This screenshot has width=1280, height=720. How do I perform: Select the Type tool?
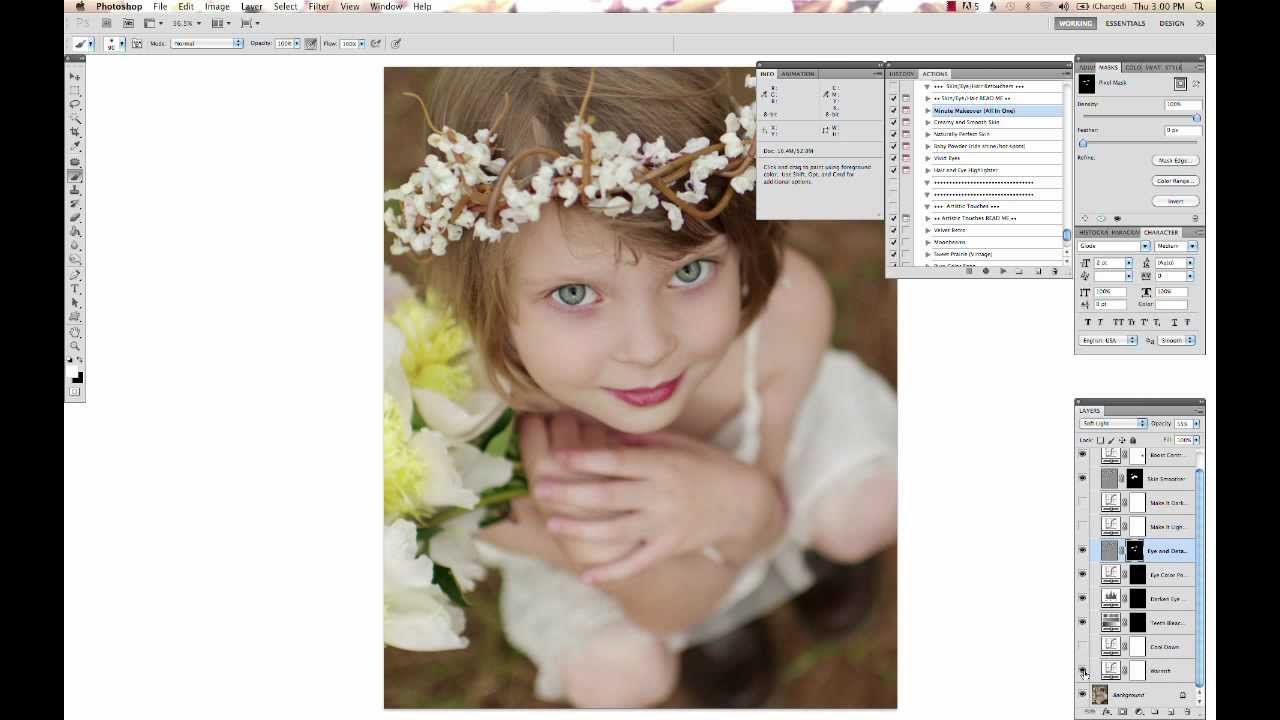tap(75, 288)
